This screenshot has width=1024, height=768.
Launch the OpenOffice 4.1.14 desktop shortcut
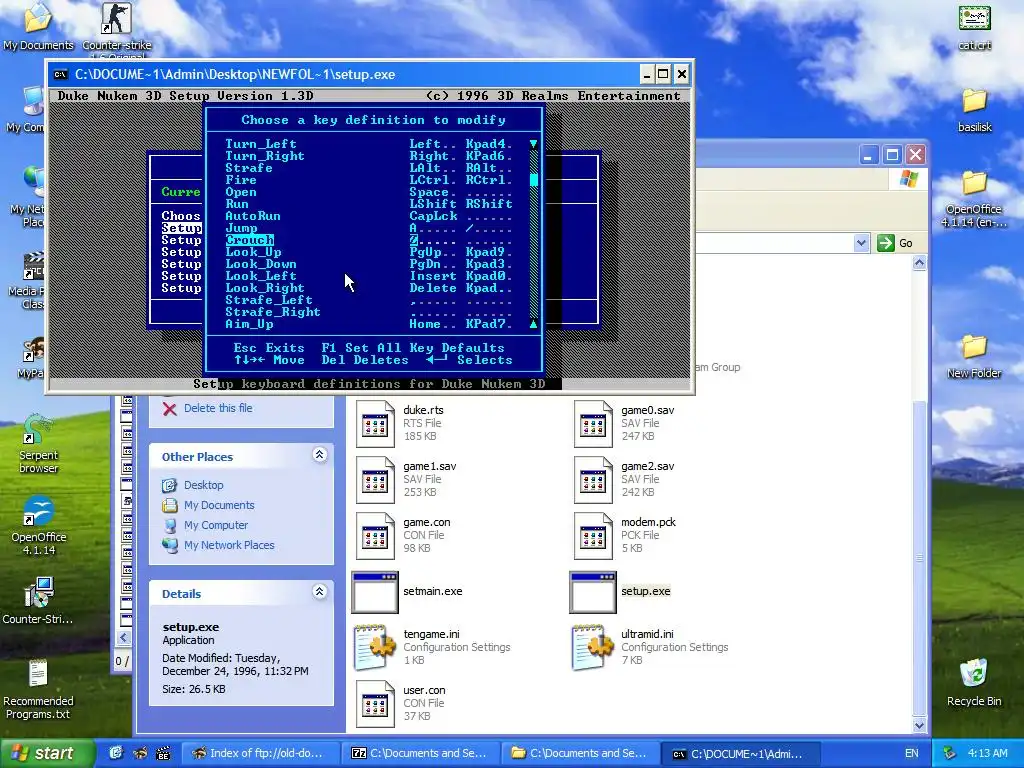tap(39, 526)
